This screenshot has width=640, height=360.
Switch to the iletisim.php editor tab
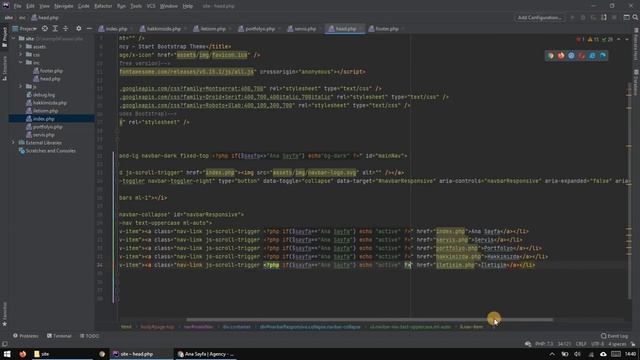[x=210, y=29]
